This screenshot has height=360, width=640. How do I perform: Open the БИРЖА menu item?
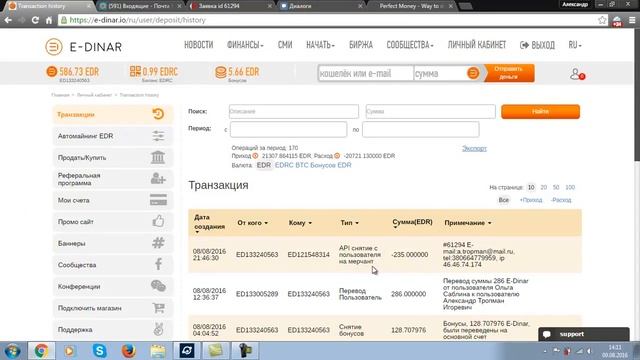361,45
